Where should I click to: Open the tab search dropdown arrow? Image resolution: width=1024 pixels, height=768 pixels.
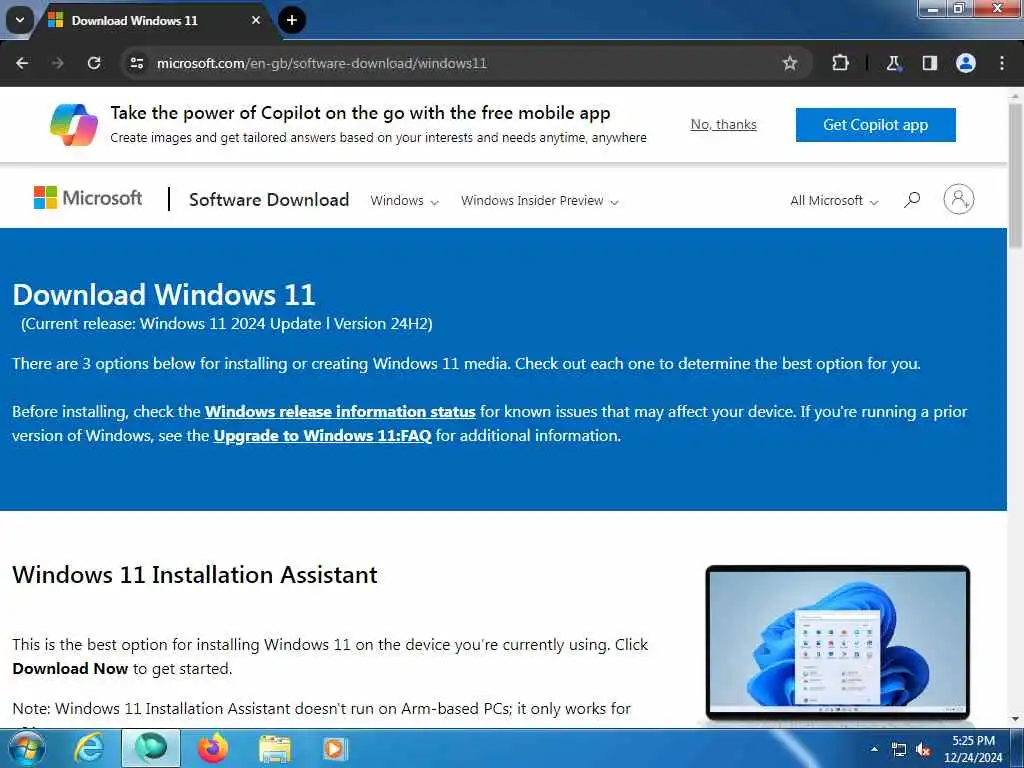(20, 20)
